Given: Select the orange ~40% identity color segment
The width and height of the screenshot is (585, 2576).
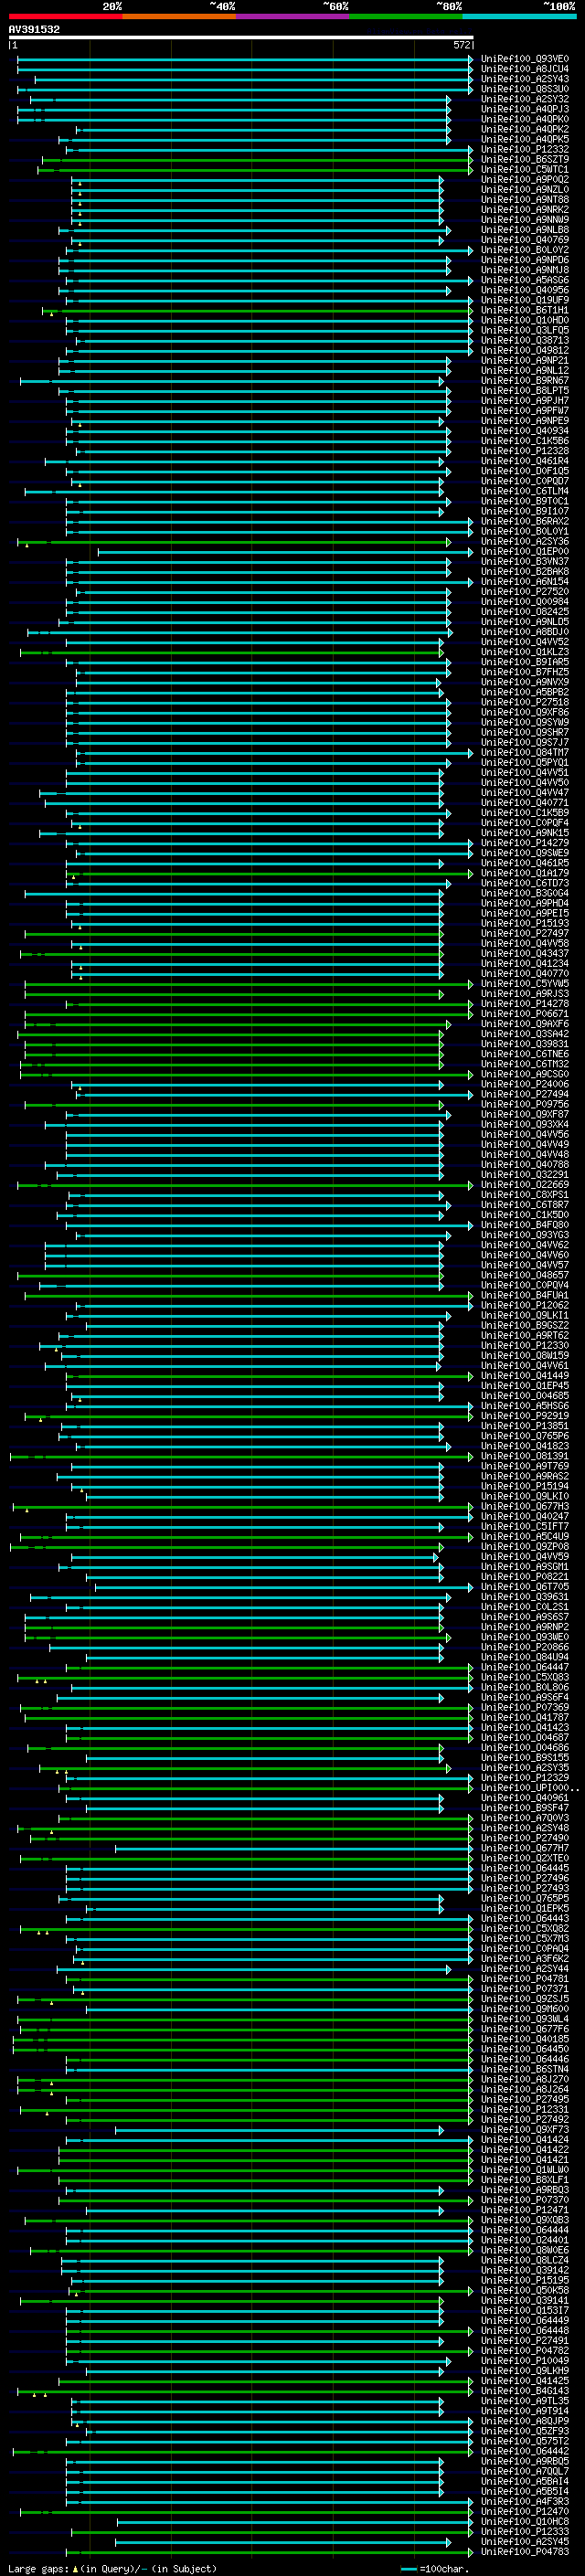Looking at the screenshot, I should (179, 16).
